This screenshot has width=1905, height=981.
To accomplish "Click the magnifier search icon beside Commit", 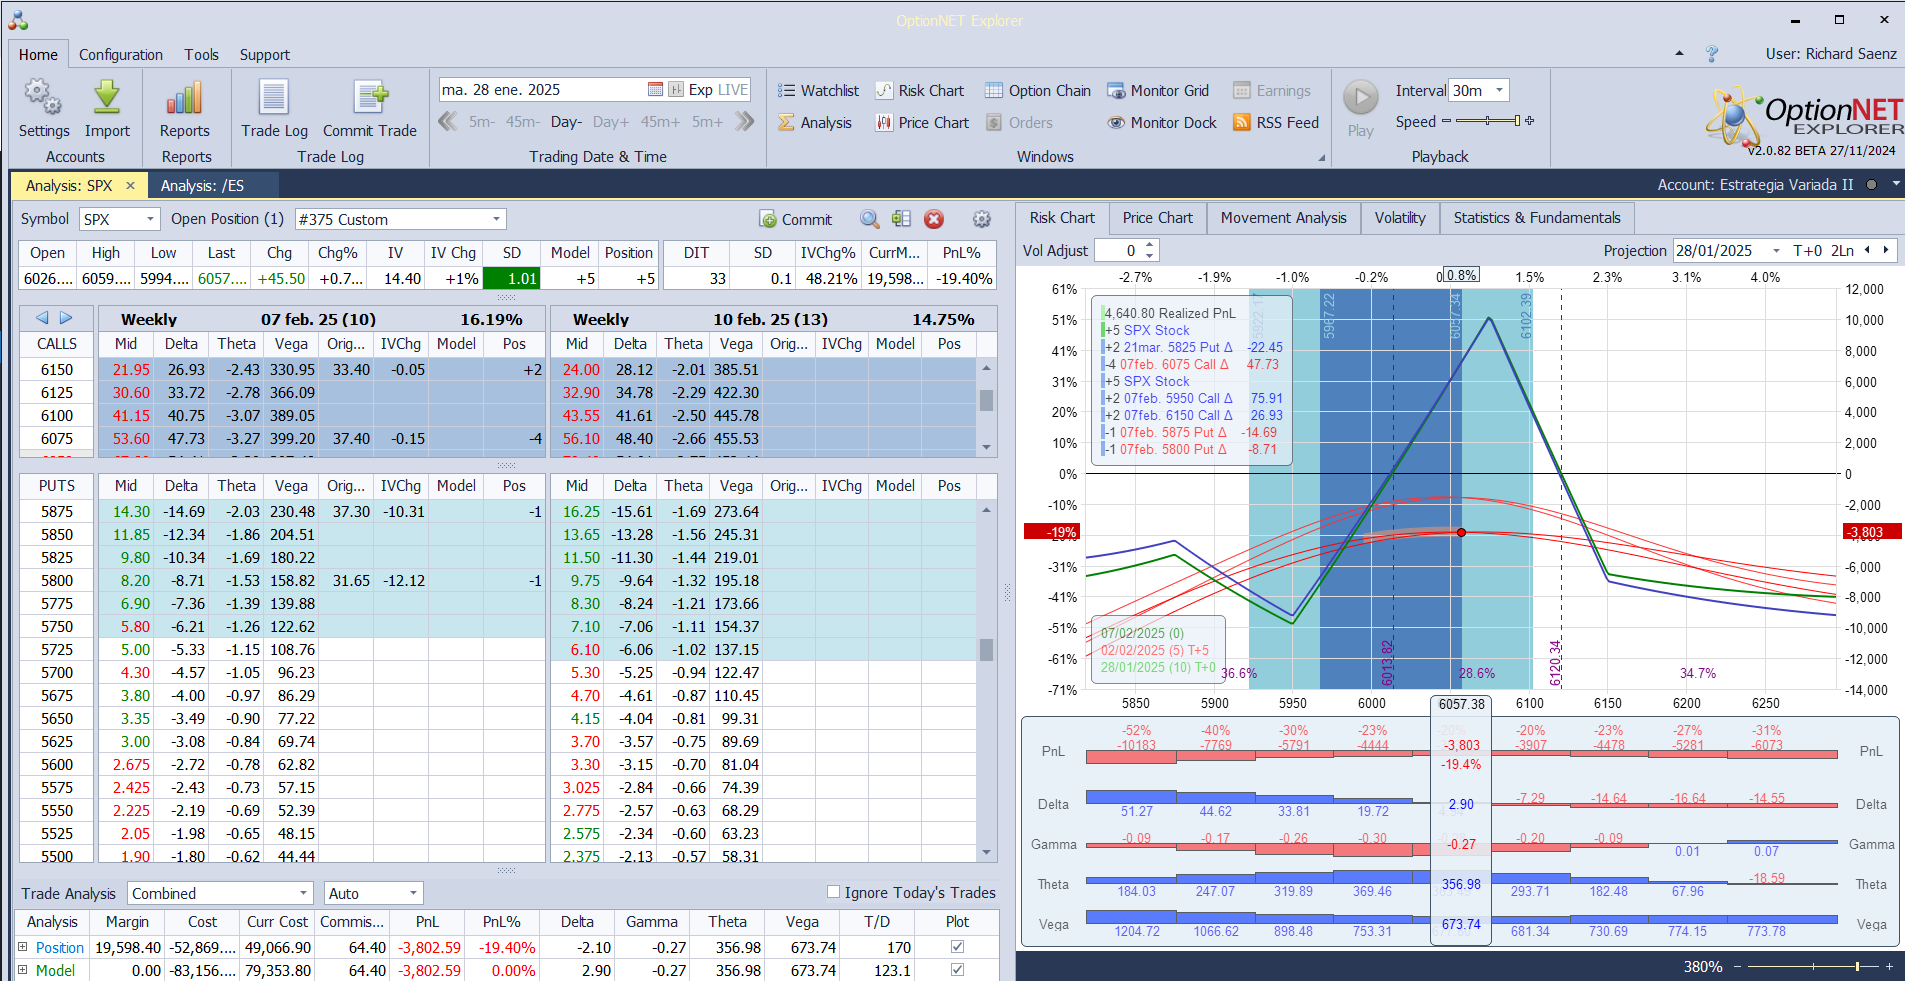I will [x=870, y=219].
